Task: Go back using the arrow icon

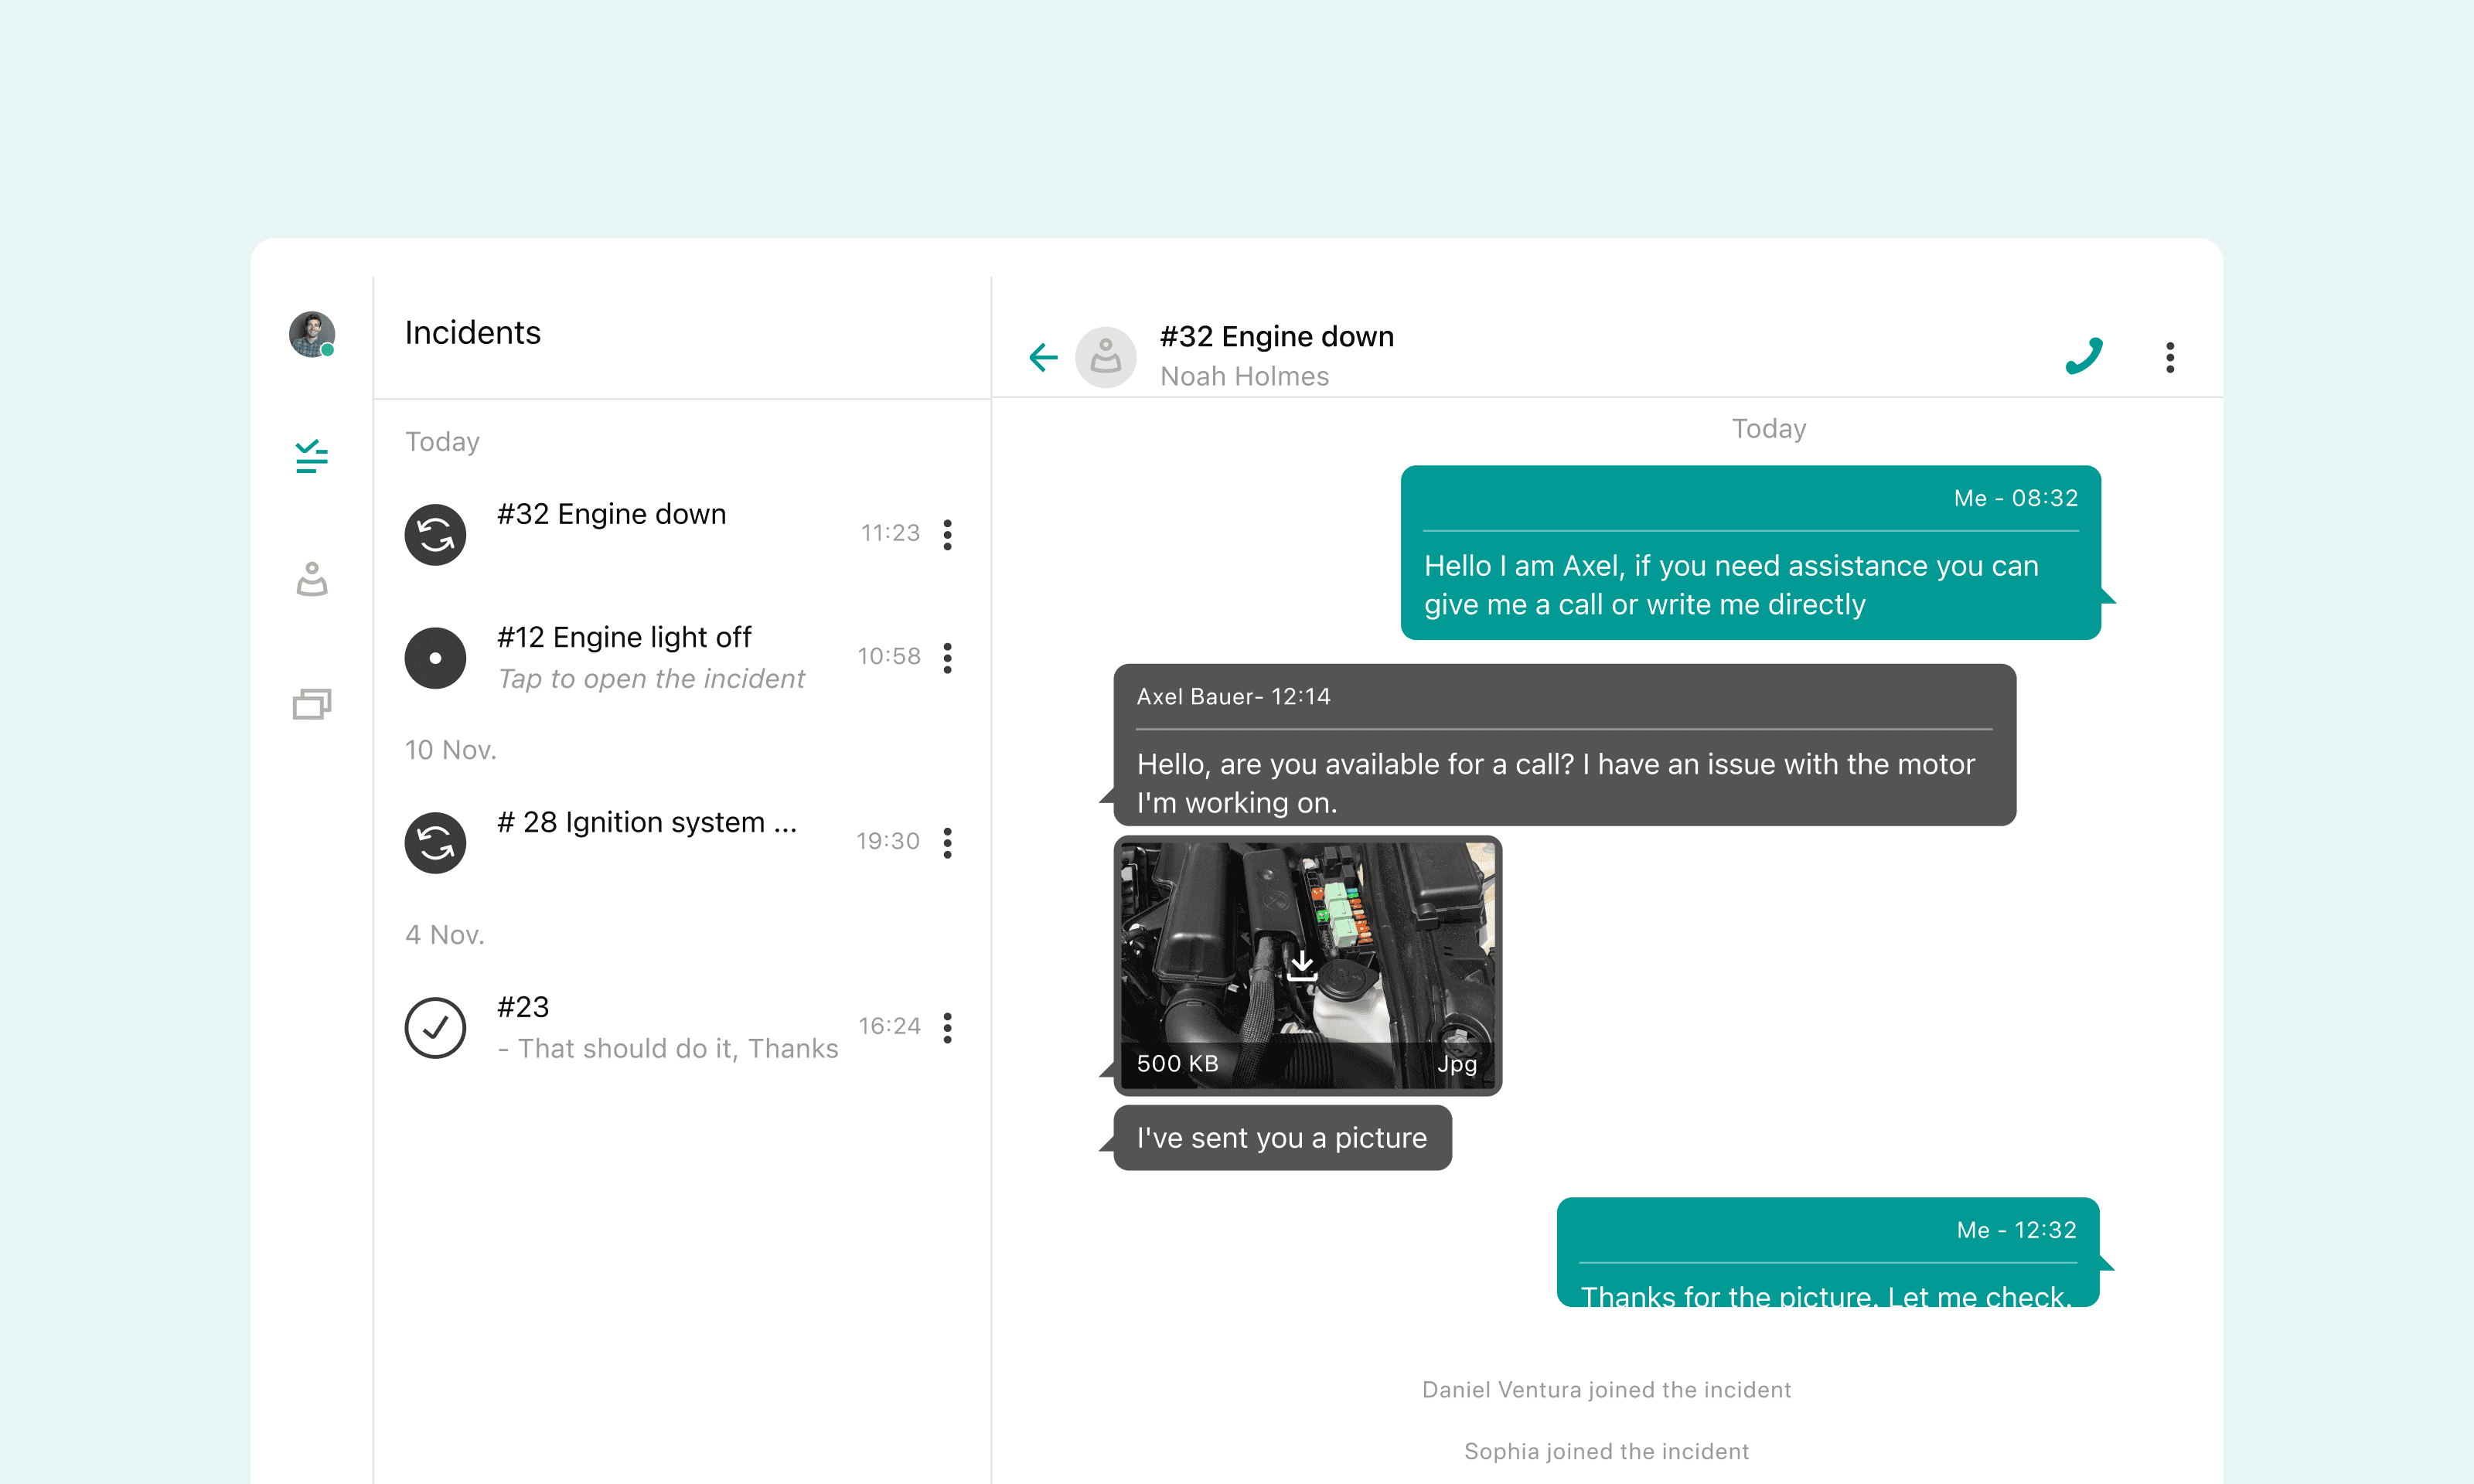Action: coord(1043,357)
